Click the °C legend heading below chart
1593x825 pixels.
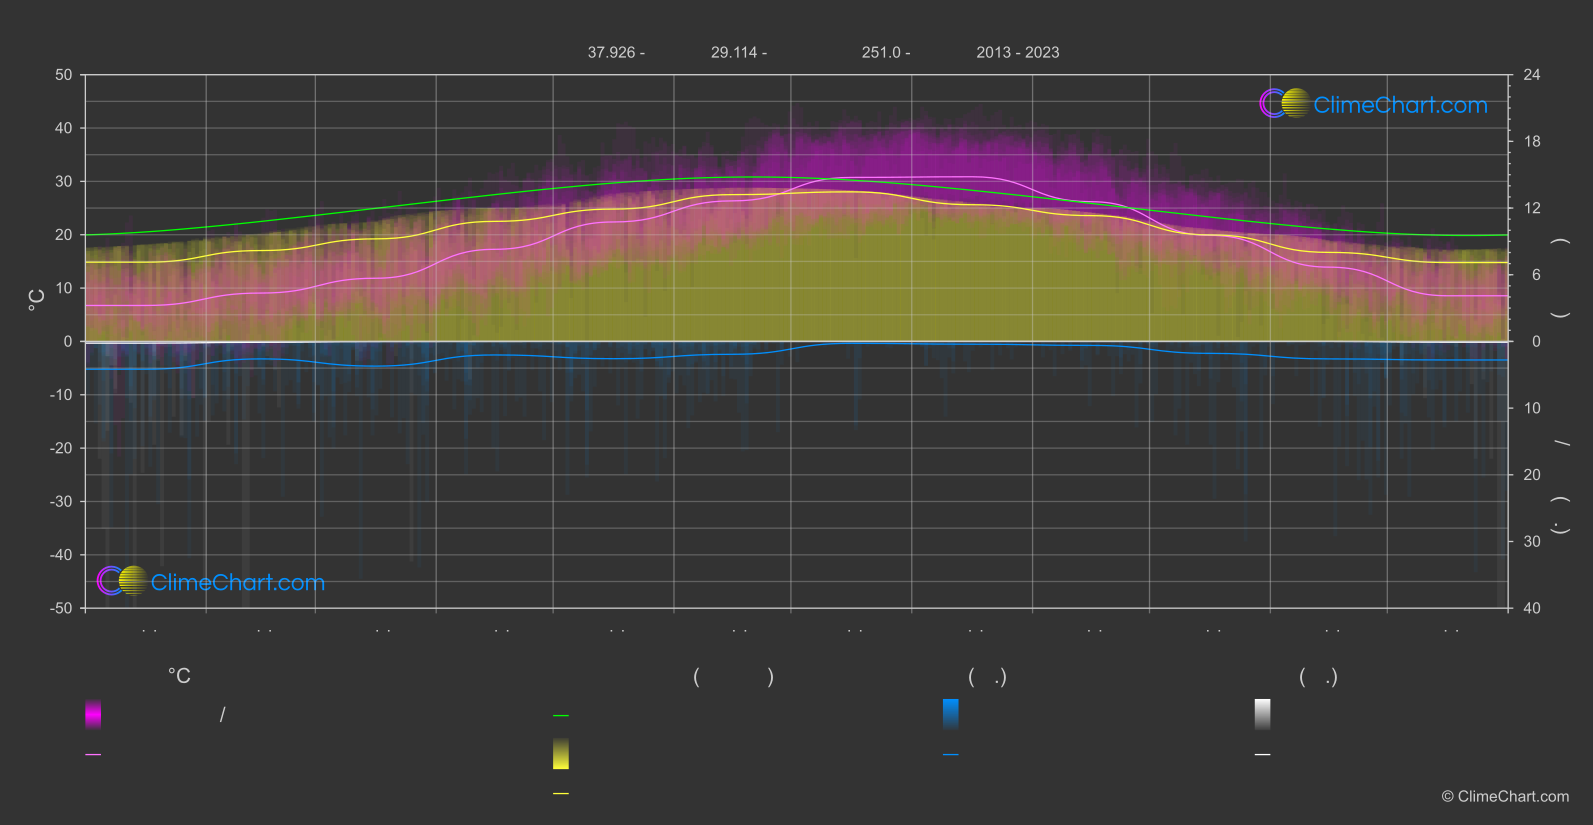click(179, 677)
